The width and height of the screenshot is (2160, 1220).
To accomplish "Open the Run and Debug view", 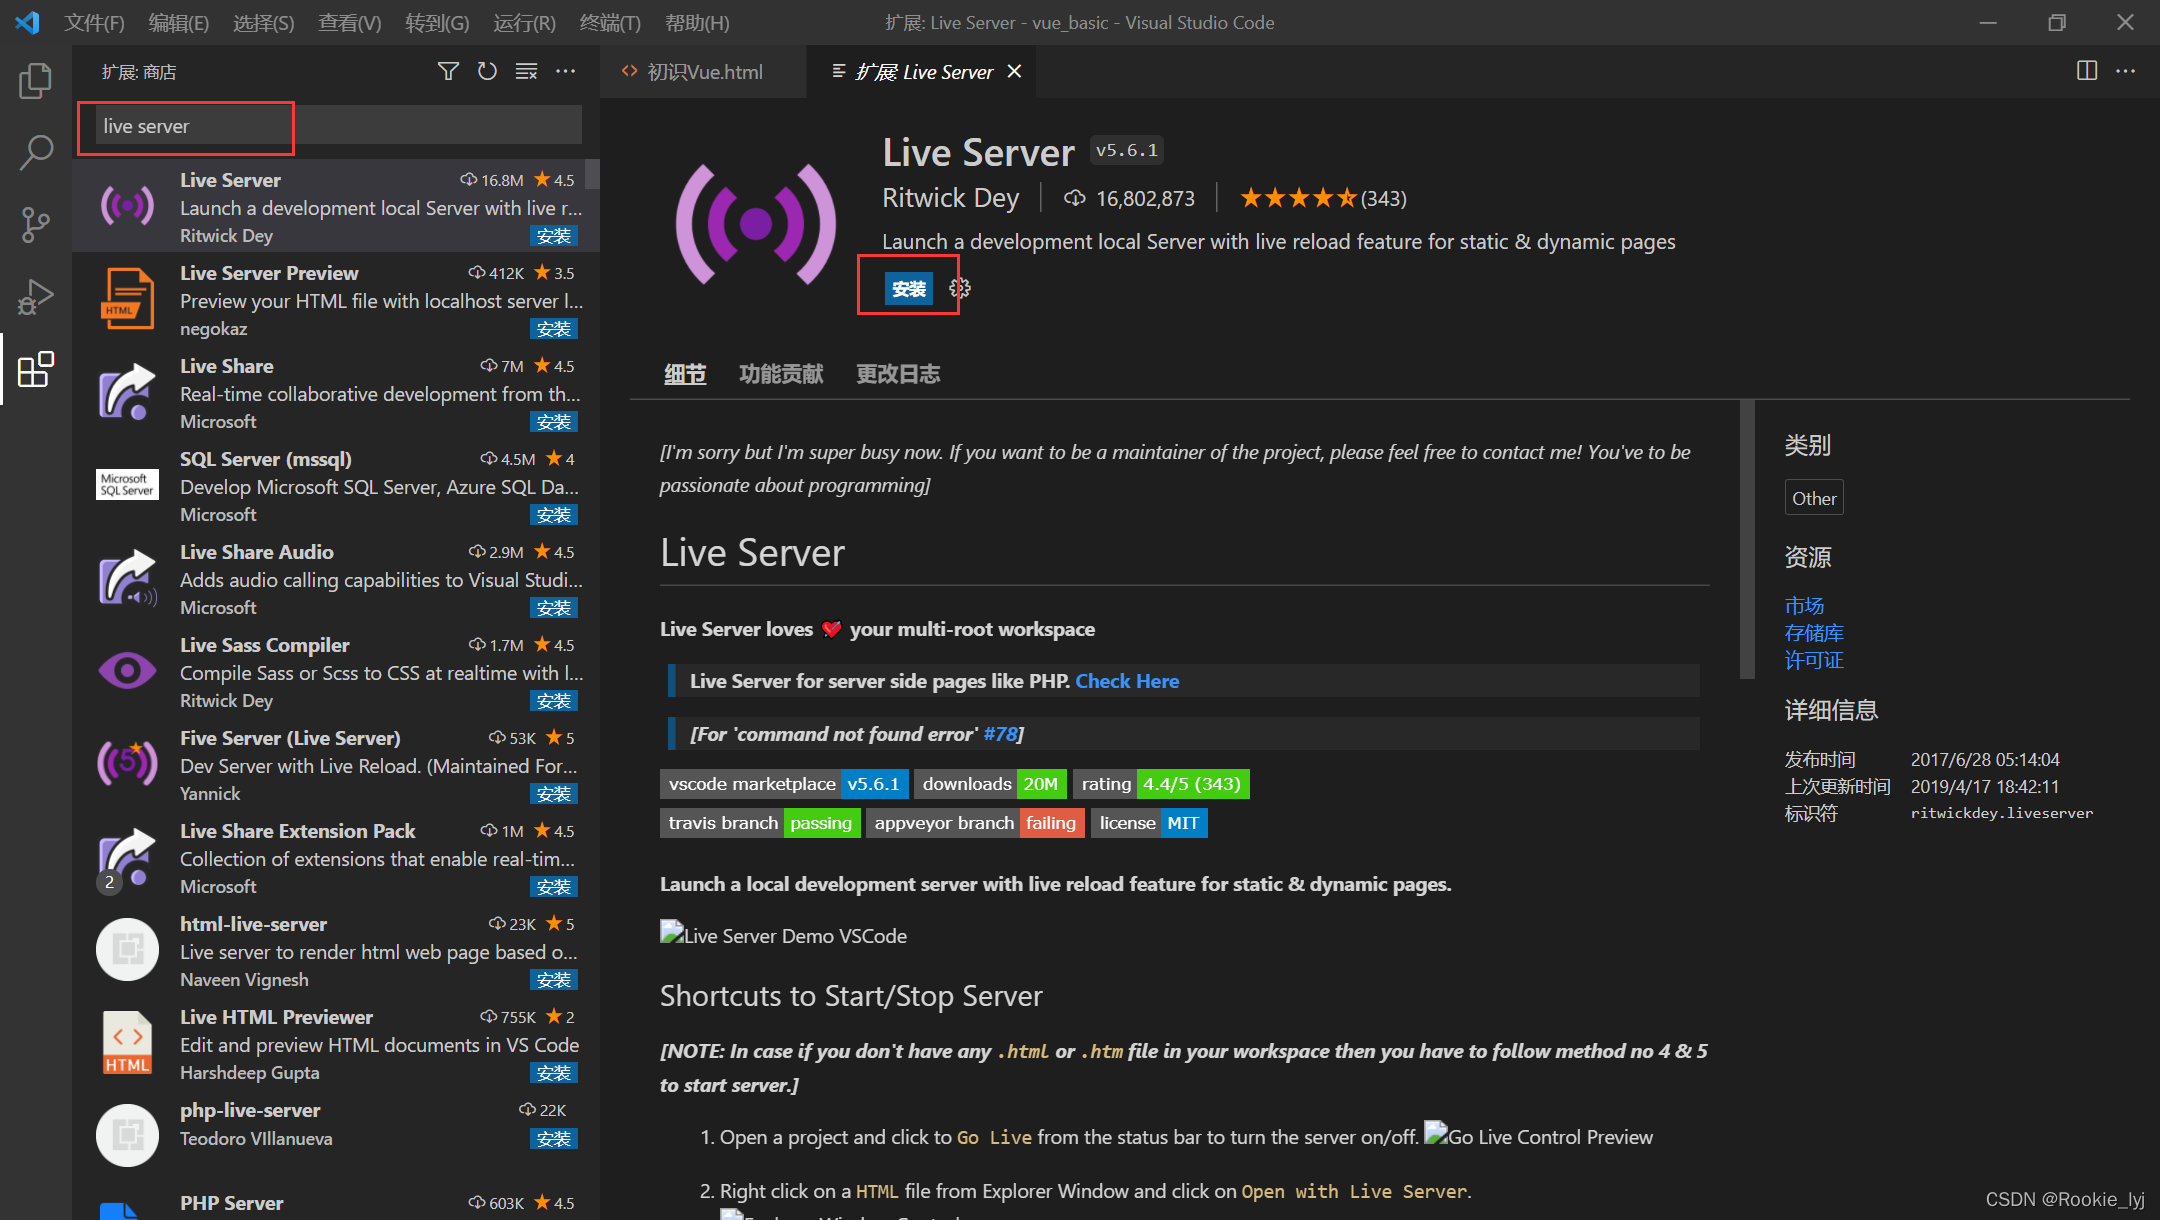I will (x=36, y=297).
